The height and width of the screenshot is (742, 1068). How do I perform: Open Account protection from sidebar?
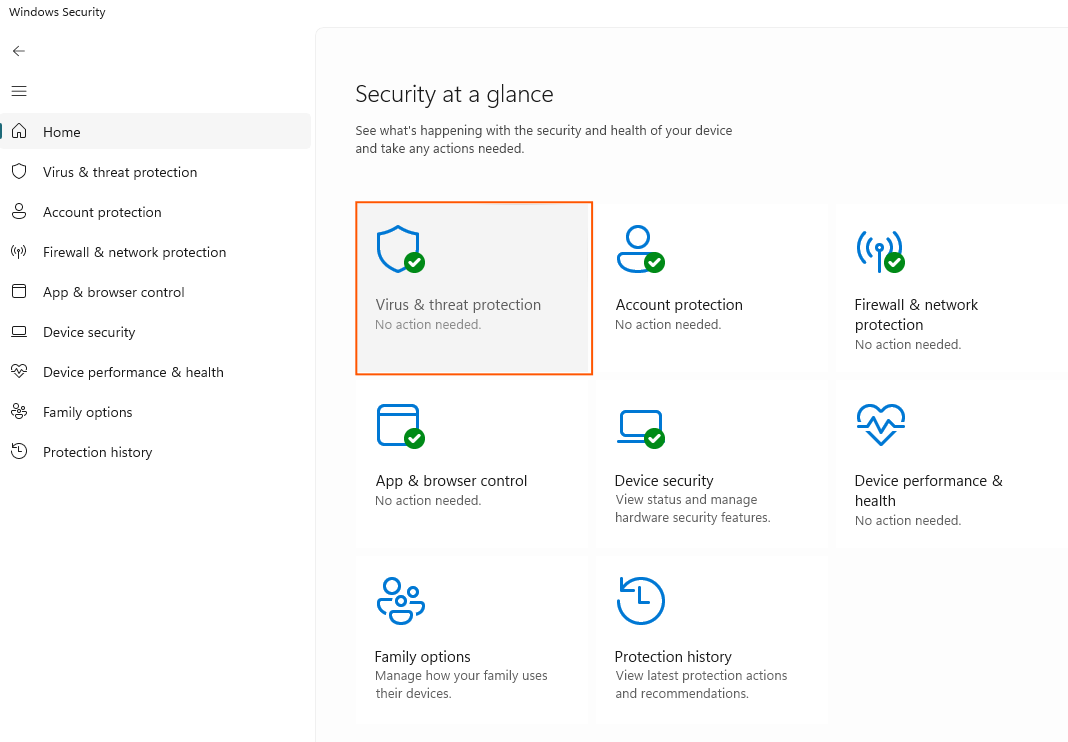coord(156,212)
